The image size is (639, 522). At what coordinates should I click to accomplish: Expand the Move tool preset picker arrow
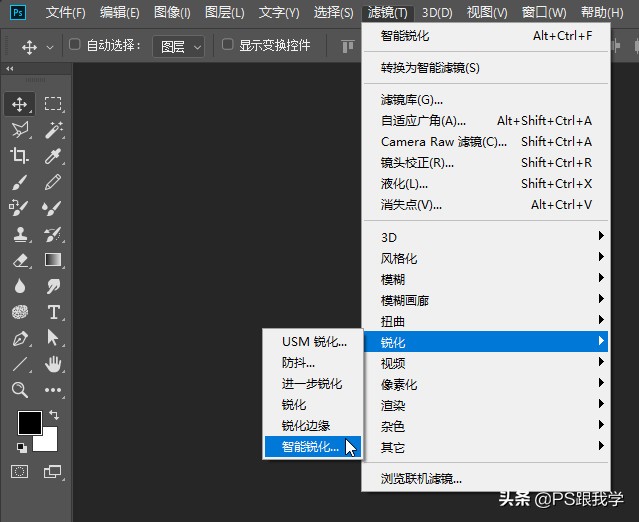point(50,47)
